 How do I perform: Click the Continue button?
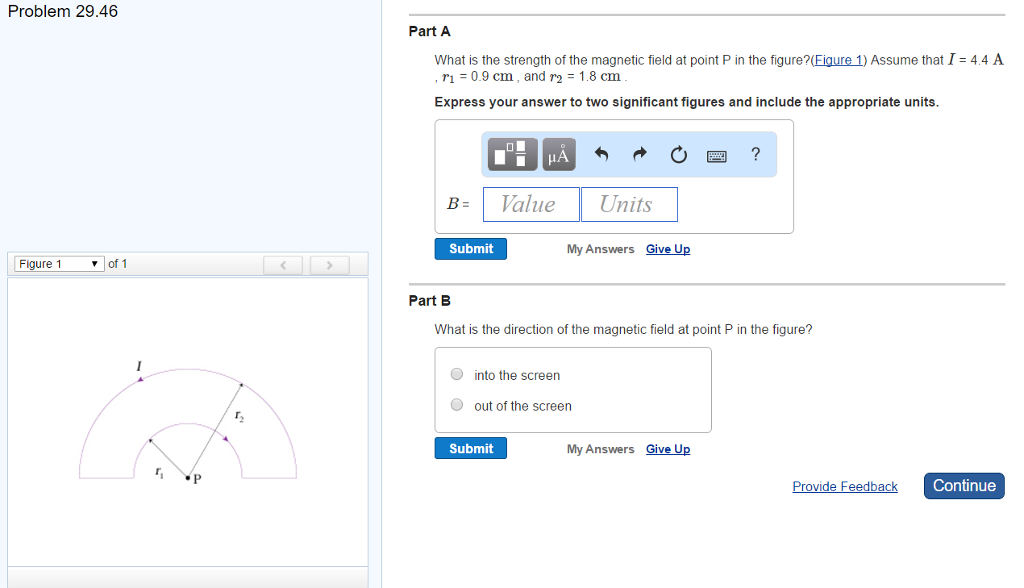pyautogui.click(x=964, y=486)
